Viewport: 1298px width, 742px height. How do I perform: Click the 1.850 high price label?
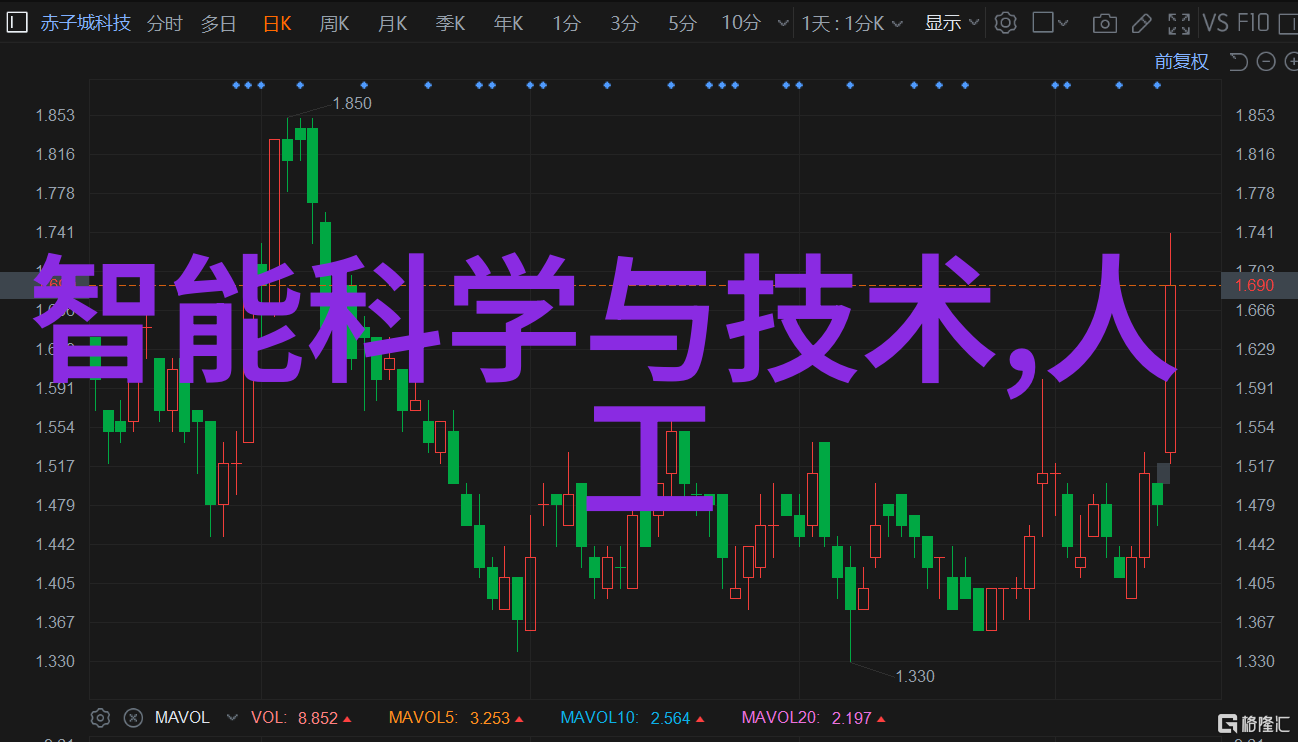[352, 103]
